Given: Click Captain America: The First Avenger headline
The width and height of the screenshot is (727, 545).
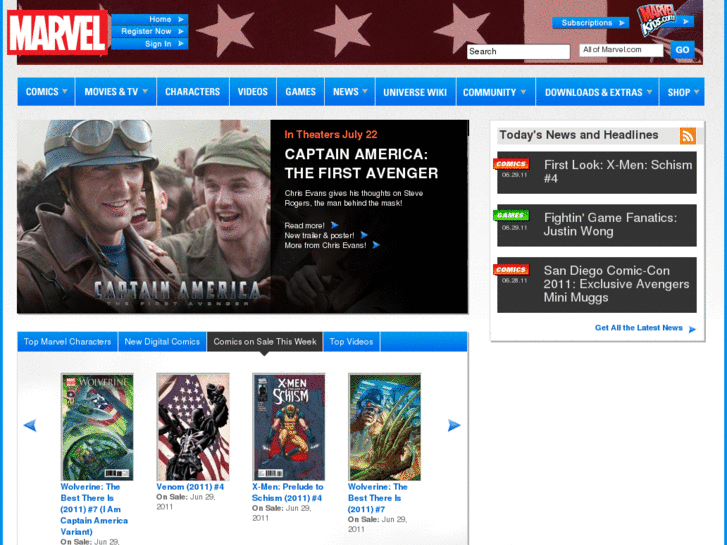Looking at the screenshot, I should (361, 164).
